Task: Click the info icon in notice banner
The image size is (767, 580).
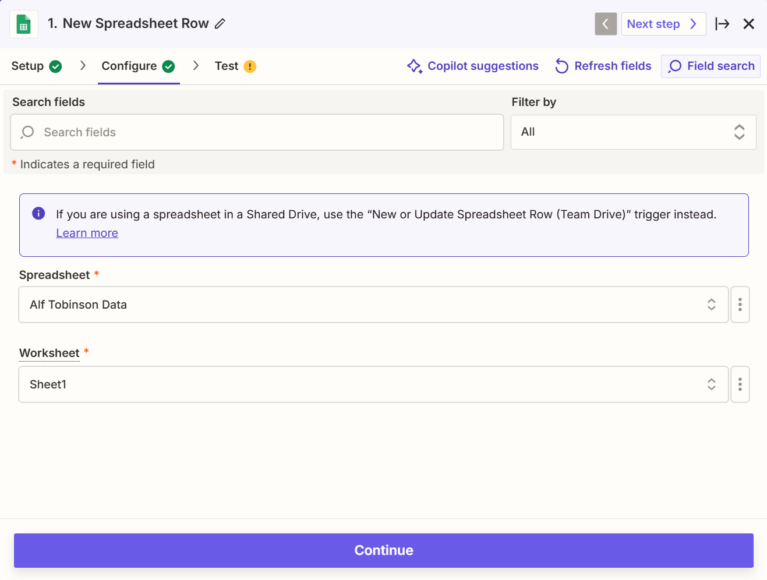Action: point(39,213)
